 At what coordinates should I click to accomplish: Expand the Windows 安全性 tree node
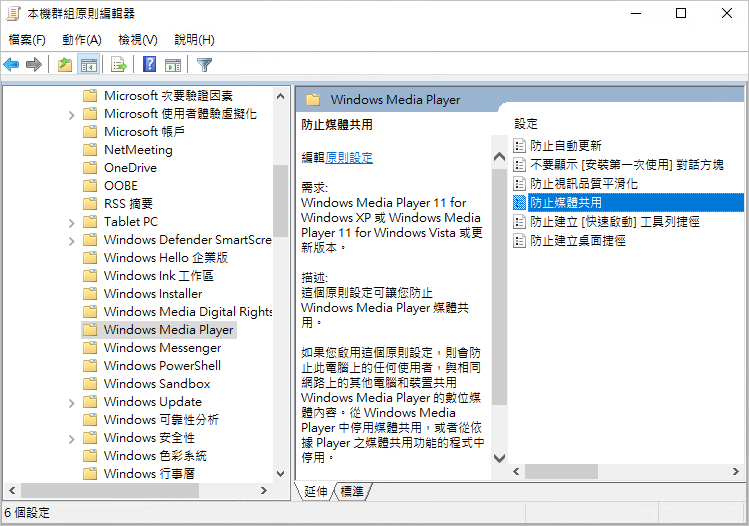[x=72, y=439]
